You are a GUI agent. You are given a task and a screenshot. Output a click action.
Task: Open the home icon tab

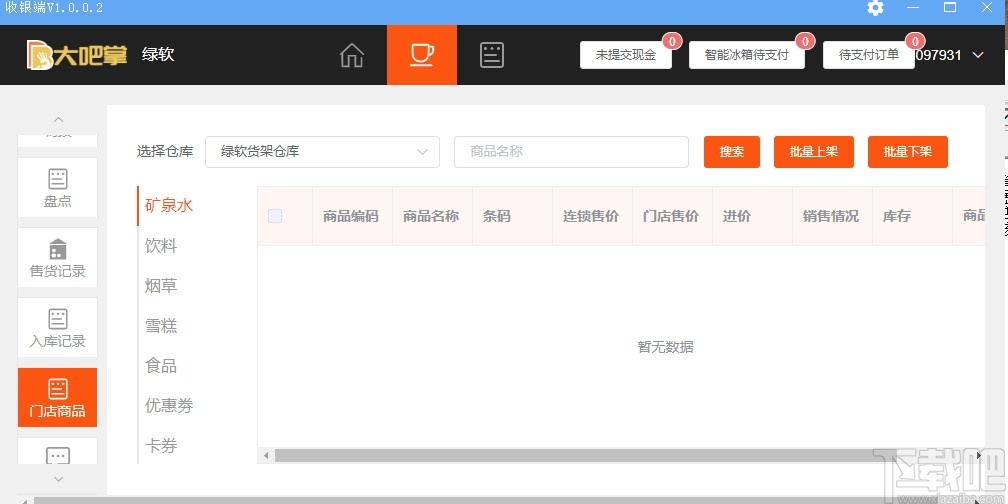click(352, 55)
